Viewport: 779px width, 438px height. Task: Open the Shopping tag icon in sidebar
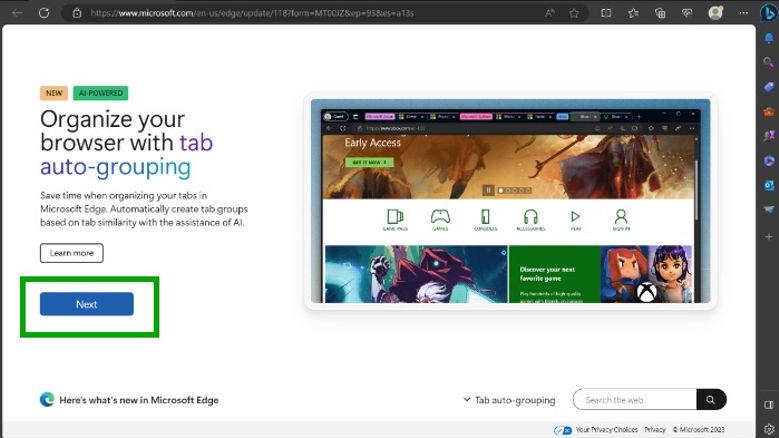[769, 87]
